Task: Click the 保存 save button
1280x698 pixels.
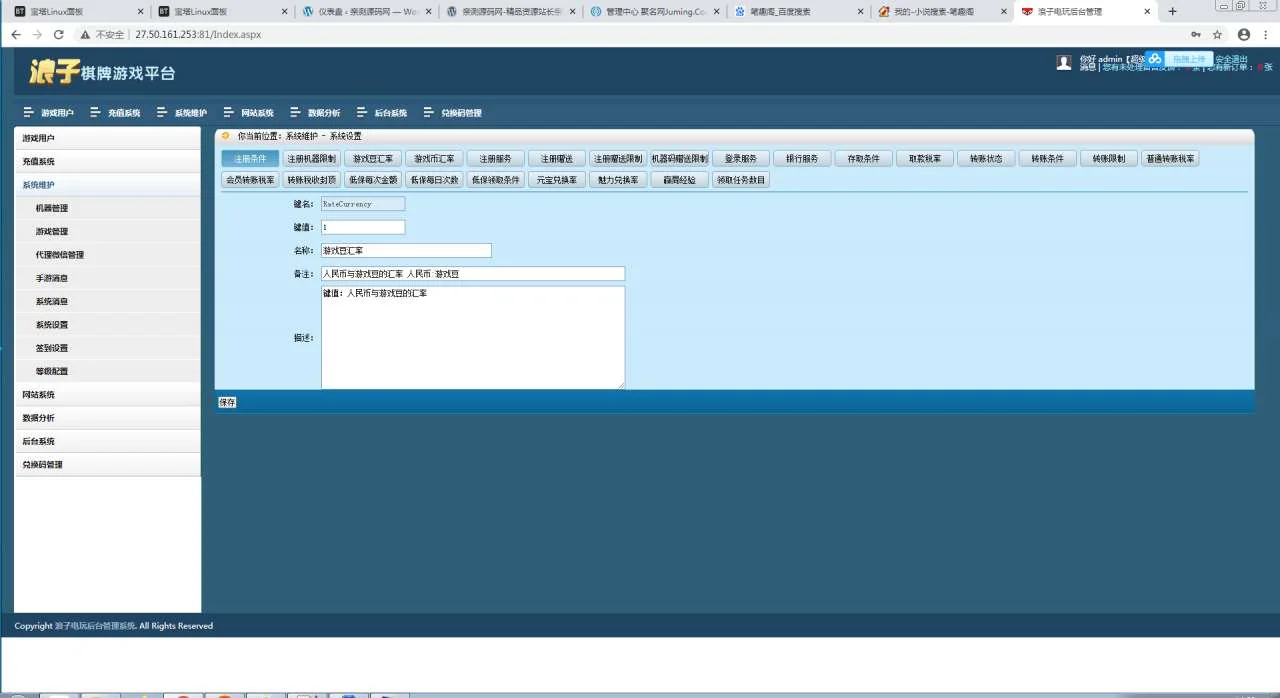Action: pyautogui.click(x=227, y=402)
